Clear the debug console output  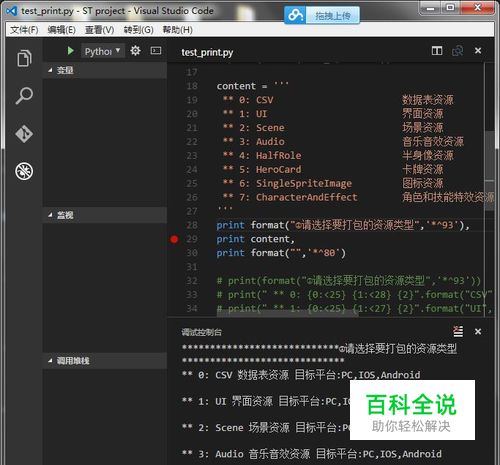458,331
